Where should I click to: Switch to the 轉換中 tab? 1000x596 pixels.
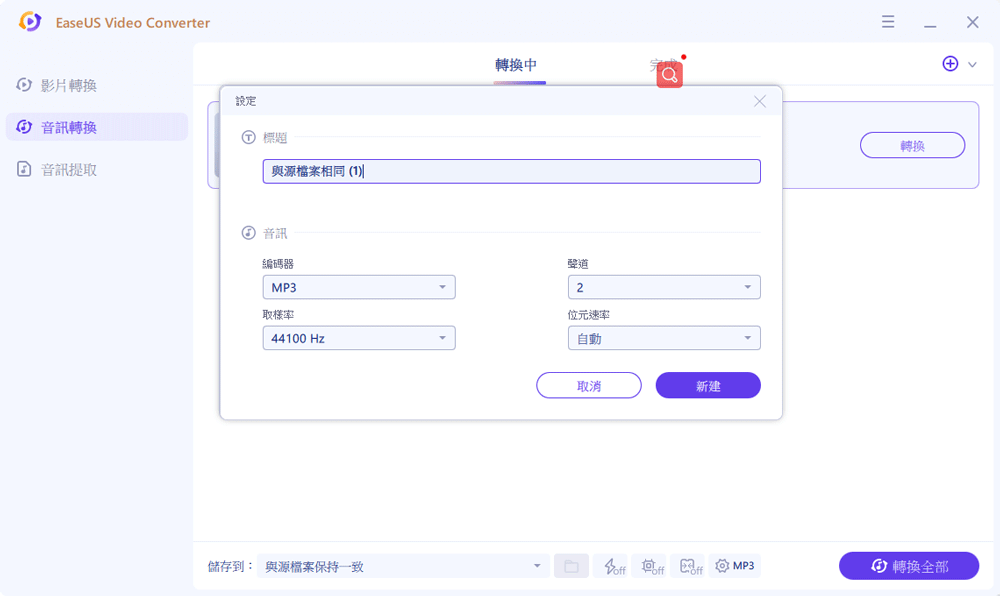coord(516,65)
